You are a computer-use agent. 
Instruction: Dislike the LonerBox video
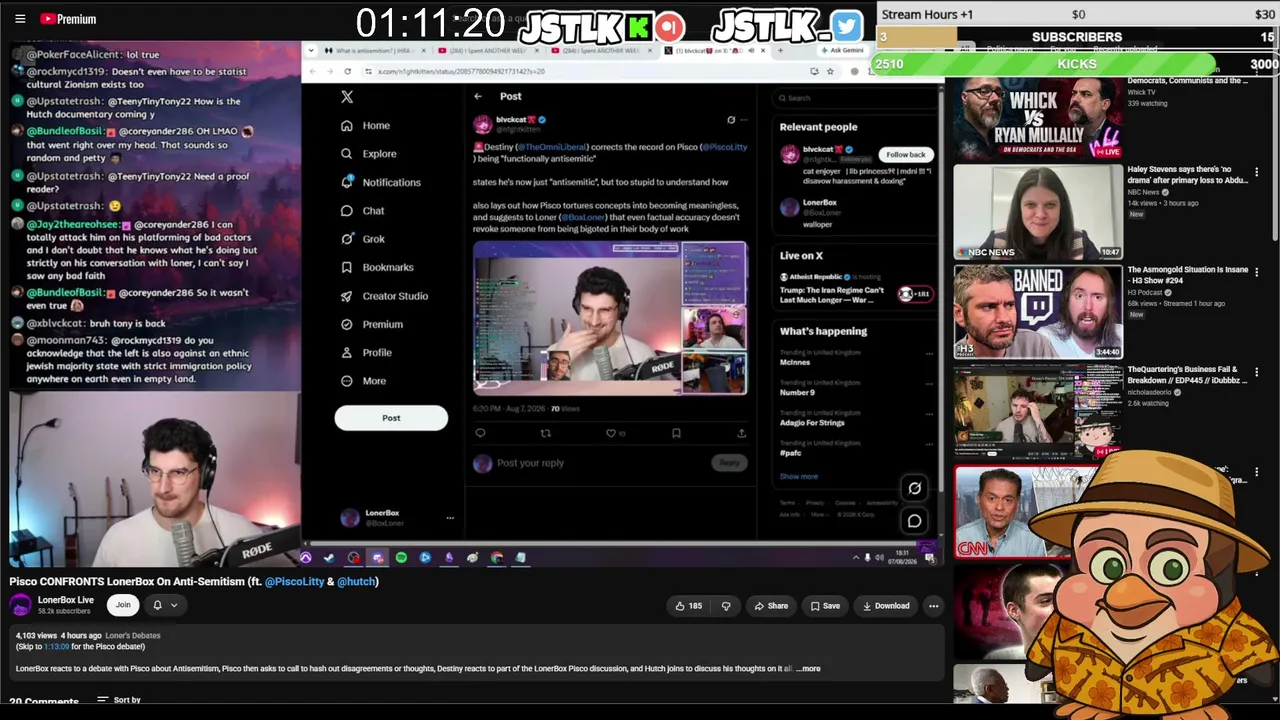pyautogui.click(x=726, y=606)
